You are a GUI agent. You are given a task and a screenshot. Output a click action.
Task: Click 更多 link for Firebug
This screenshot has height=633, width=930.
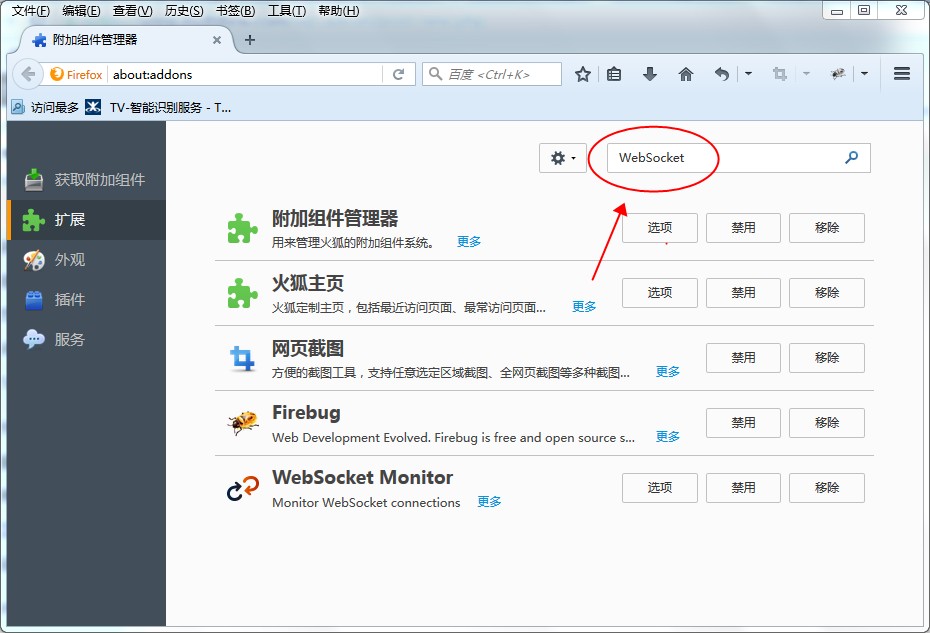coord(667,437)
